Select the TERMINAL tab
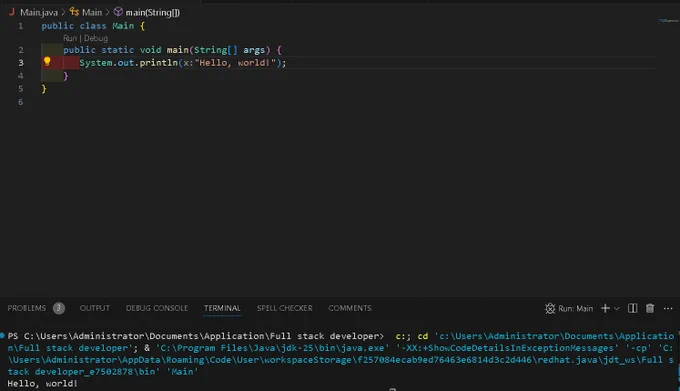The image size is (680, 391). tap(222, 308)
